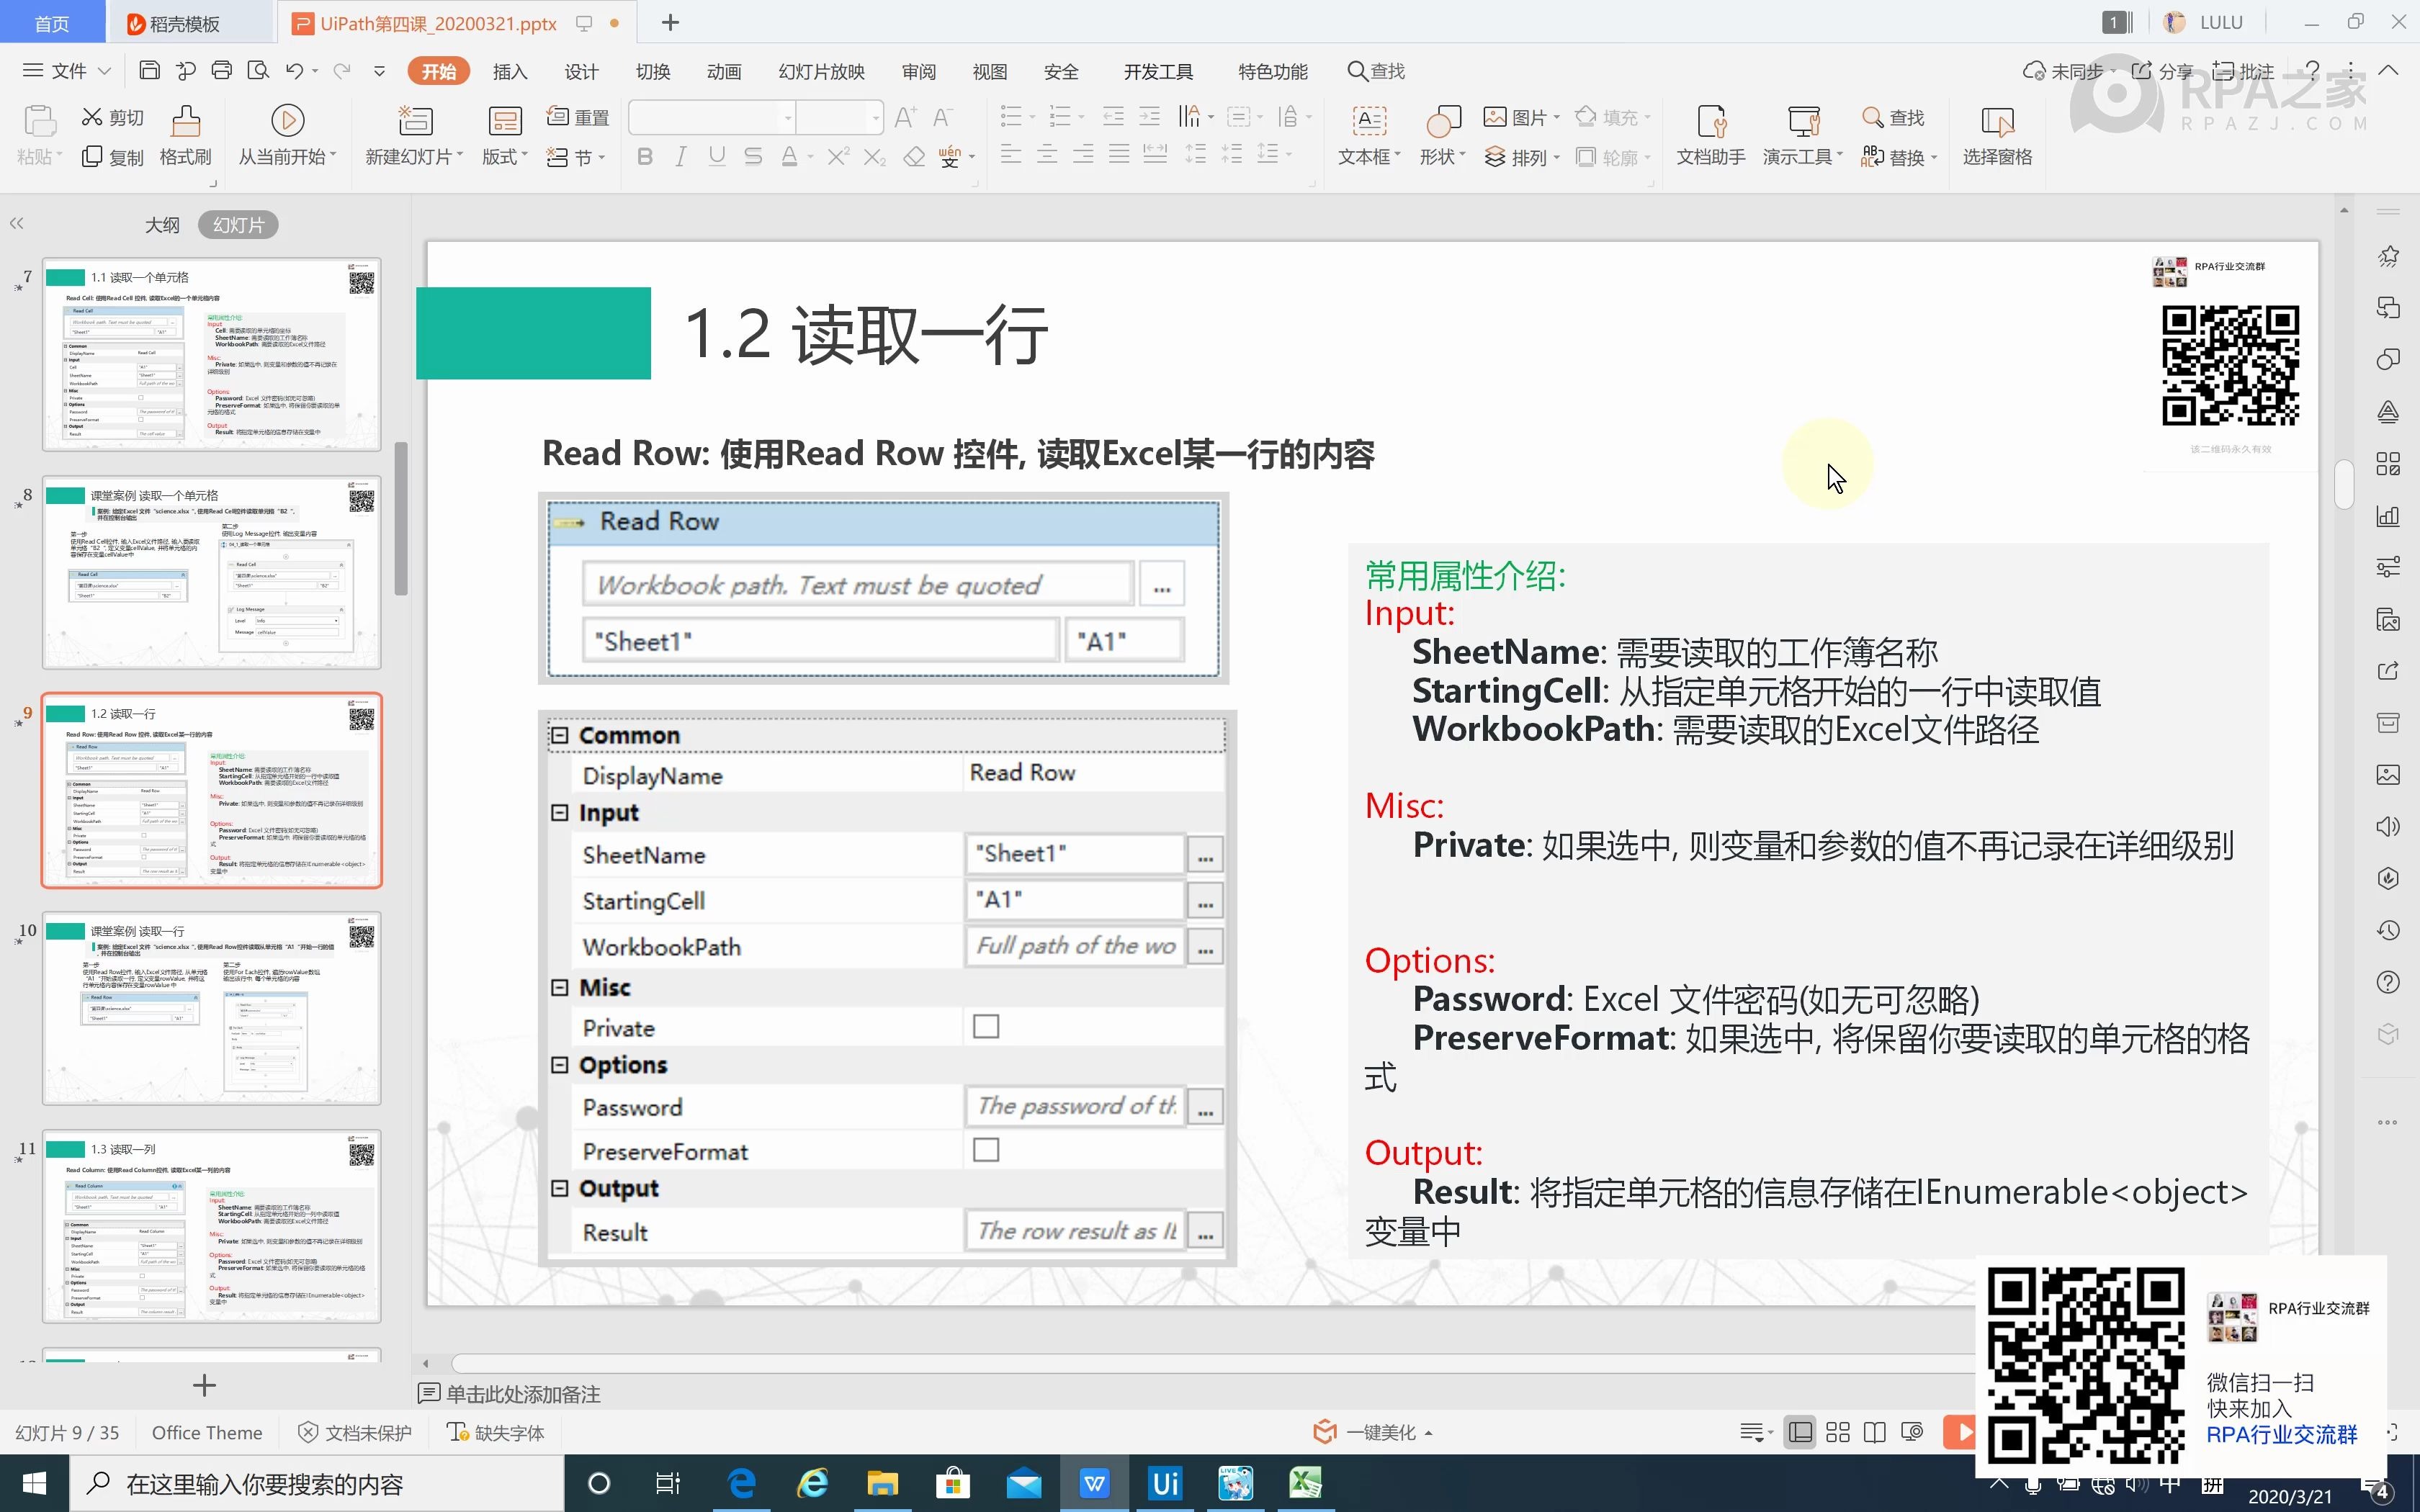Click the RPA行业交流群 link
Viewport: 2420px width, 1512px height.
click(x=2283, y=1434)
